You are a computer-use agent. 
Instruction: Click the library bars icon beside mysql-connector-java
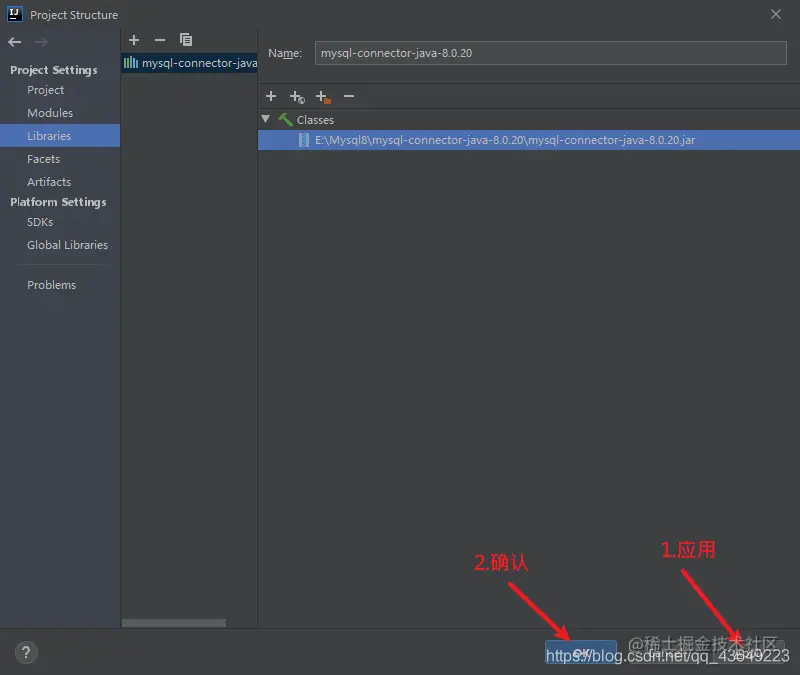(131, 63)
